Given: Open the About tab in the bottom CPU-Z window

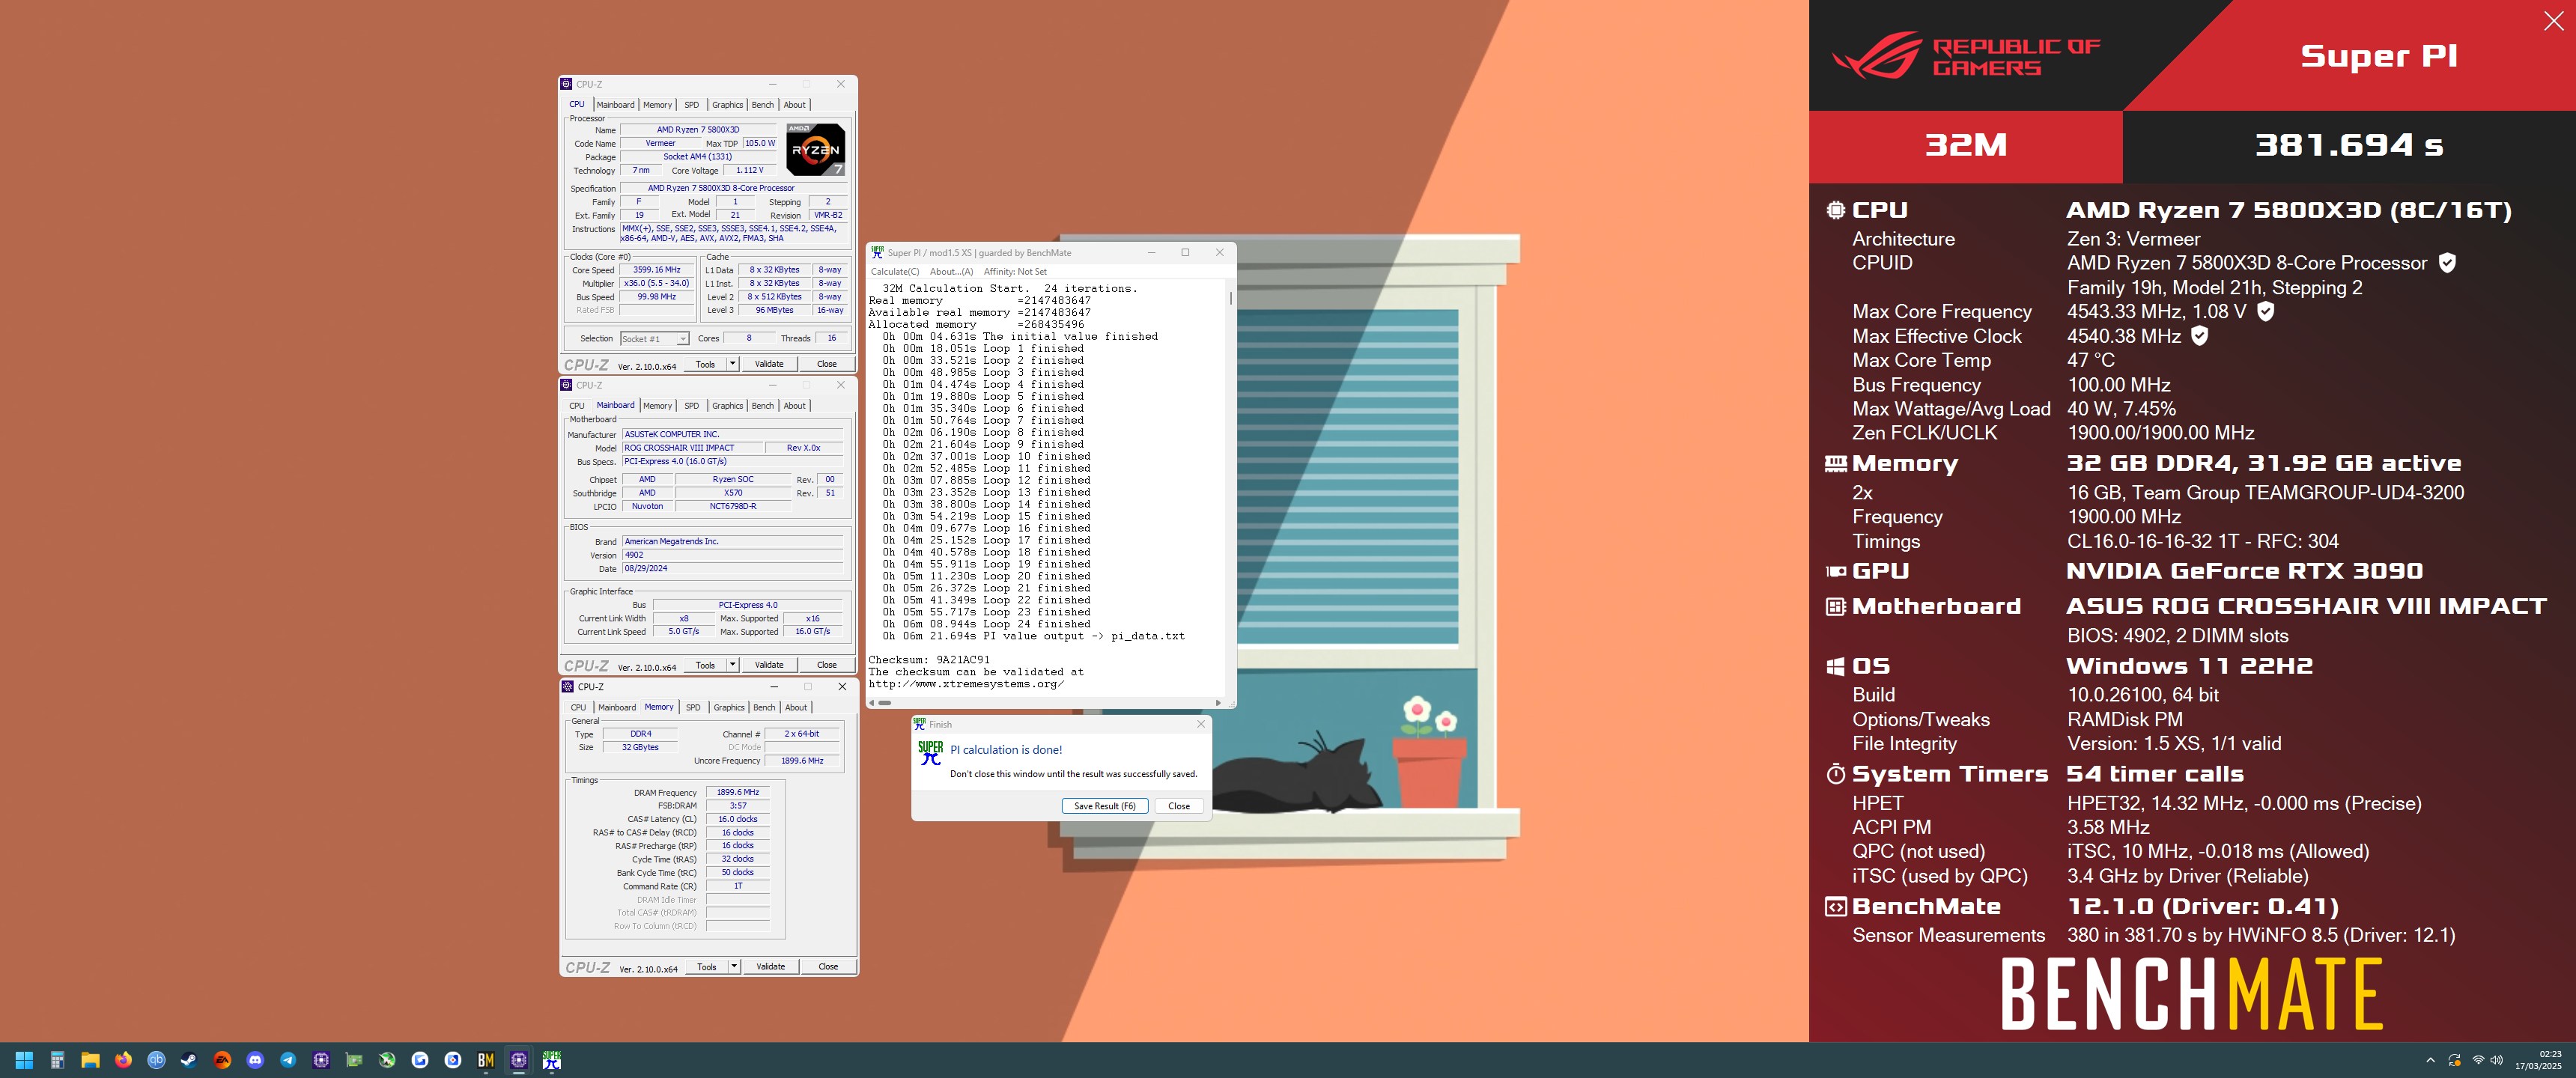Looking at the screenshot, I should 796,708.
